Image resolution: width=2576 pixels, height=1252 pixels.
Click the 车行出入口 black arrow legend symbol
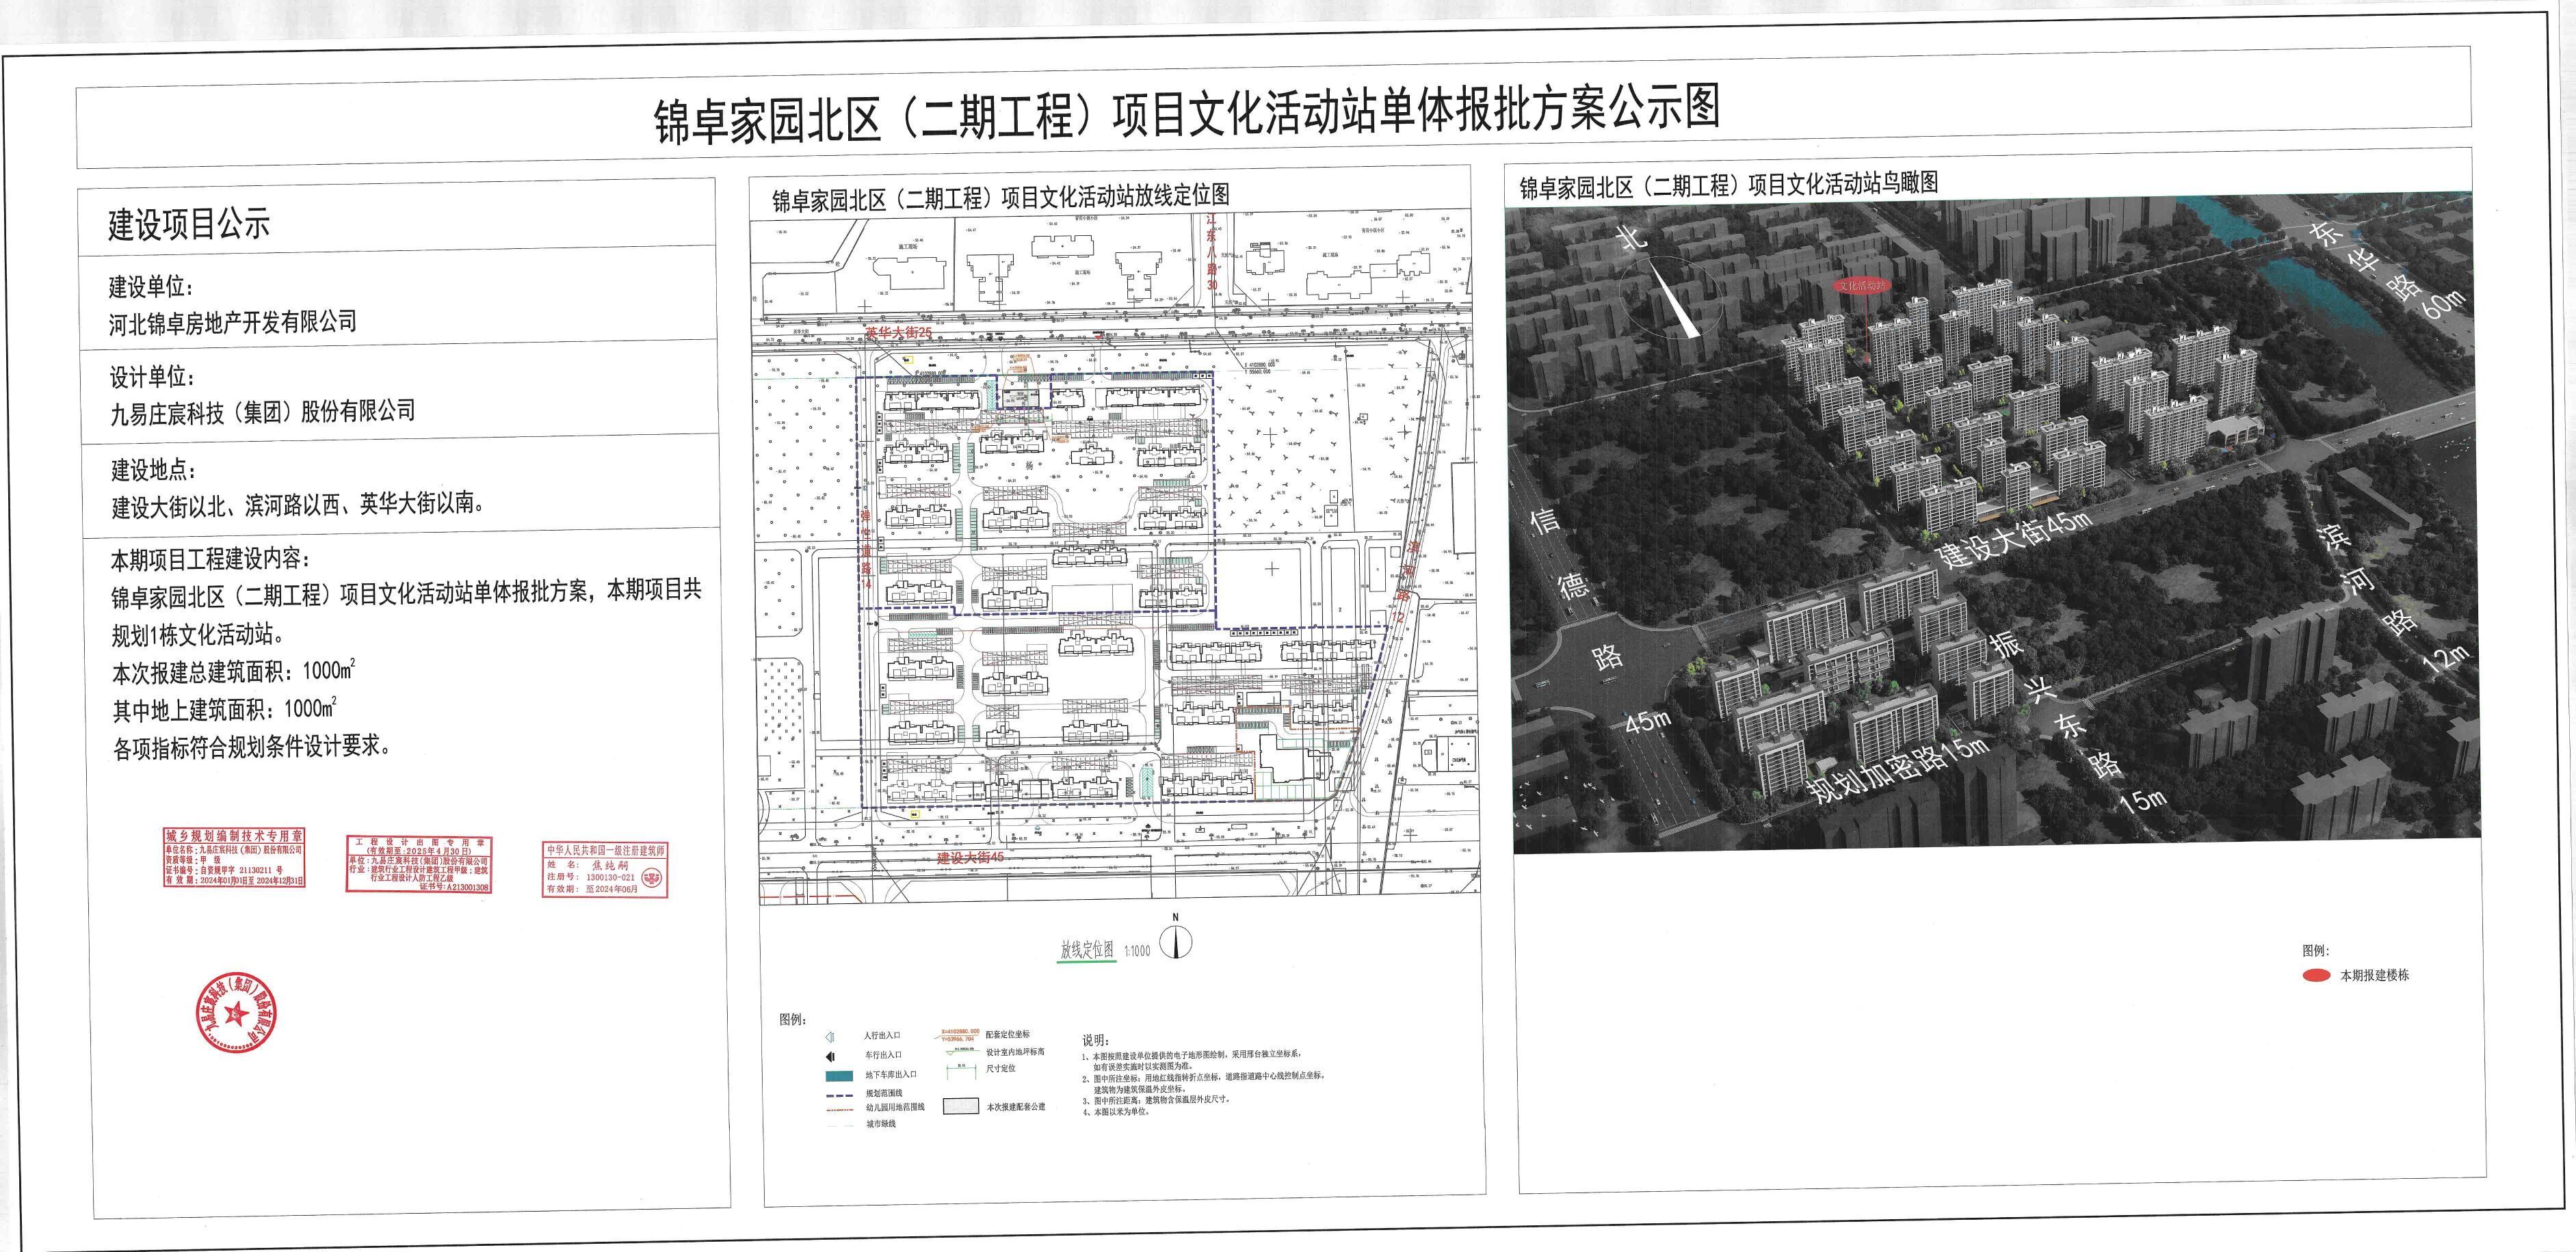click(830, 1057)
